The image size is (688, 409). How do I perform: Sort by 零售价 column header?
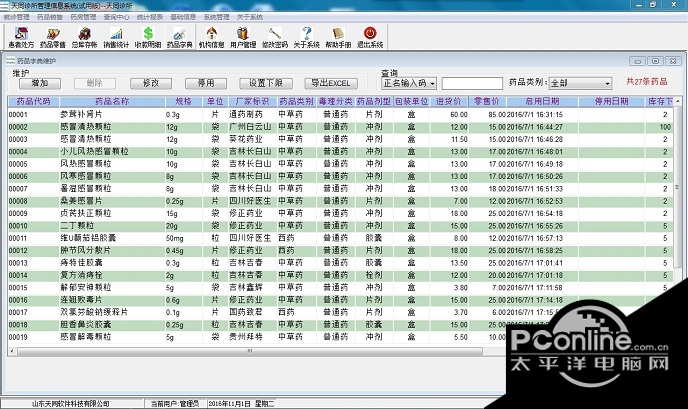click(x=487, y=101)
